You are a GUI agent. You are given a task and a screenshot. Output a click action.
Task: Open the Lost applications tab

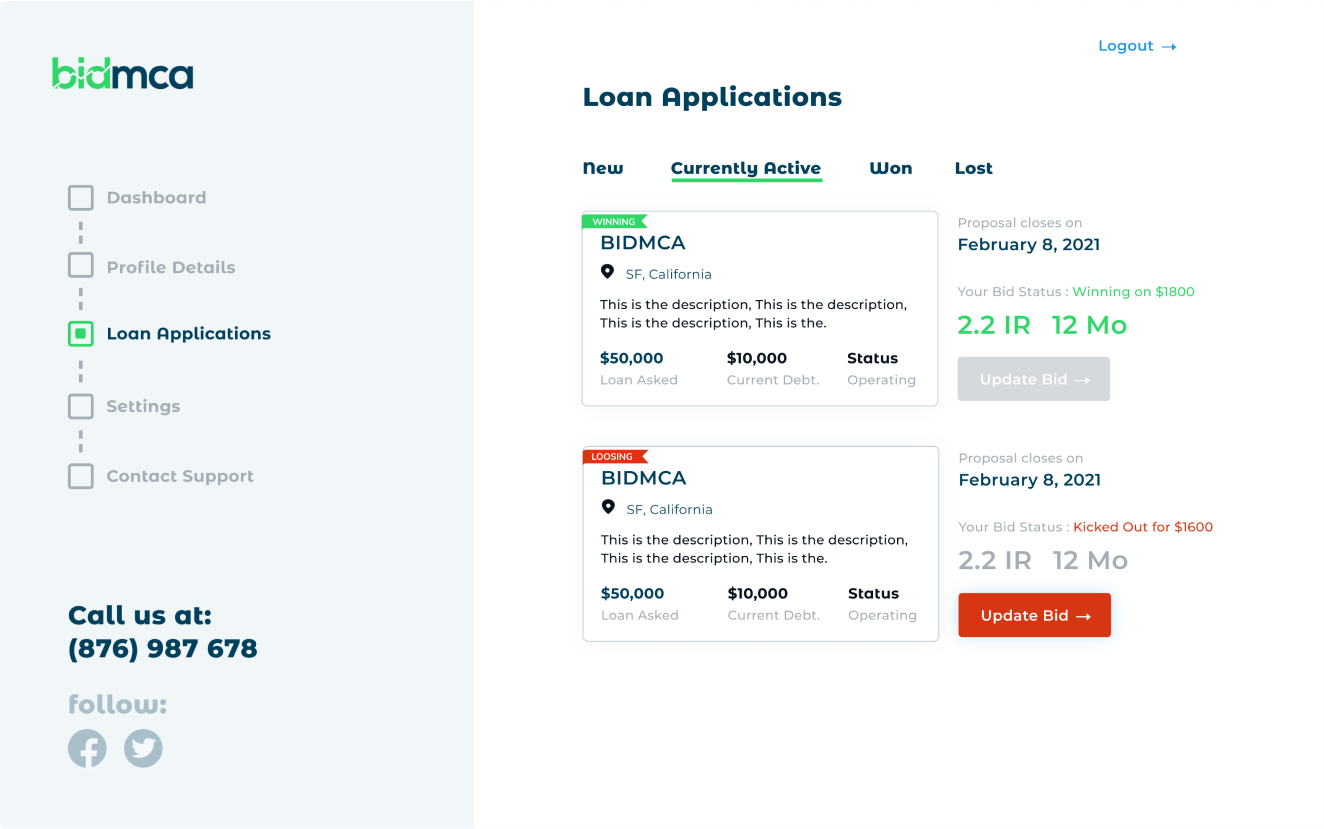[973, 168]
